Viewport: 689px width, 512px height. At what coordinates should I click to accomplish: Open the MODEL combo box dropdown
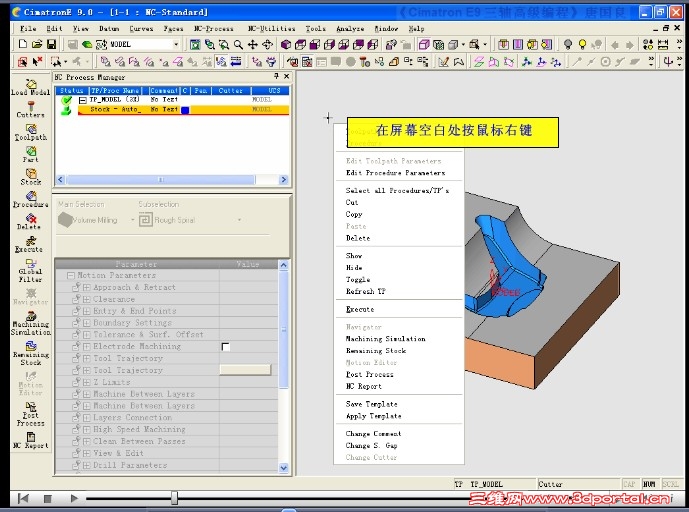coord(176,44)
